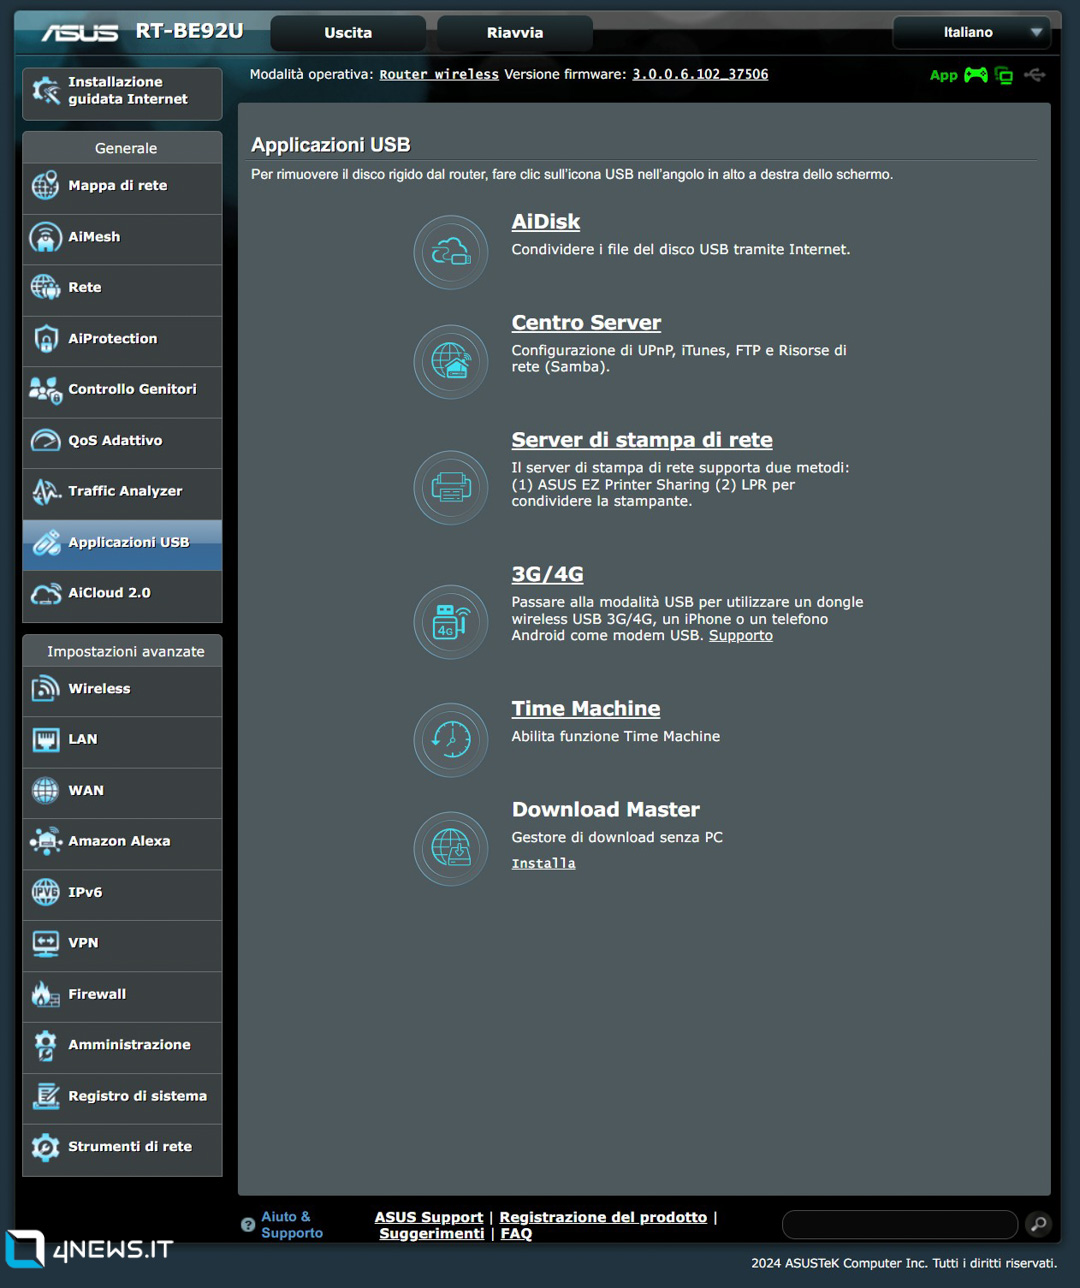The height and width of the screenshot is (1288, 1080).
Task: Click the Controllo Genitori people icon
Action: [x=45, y=390]
